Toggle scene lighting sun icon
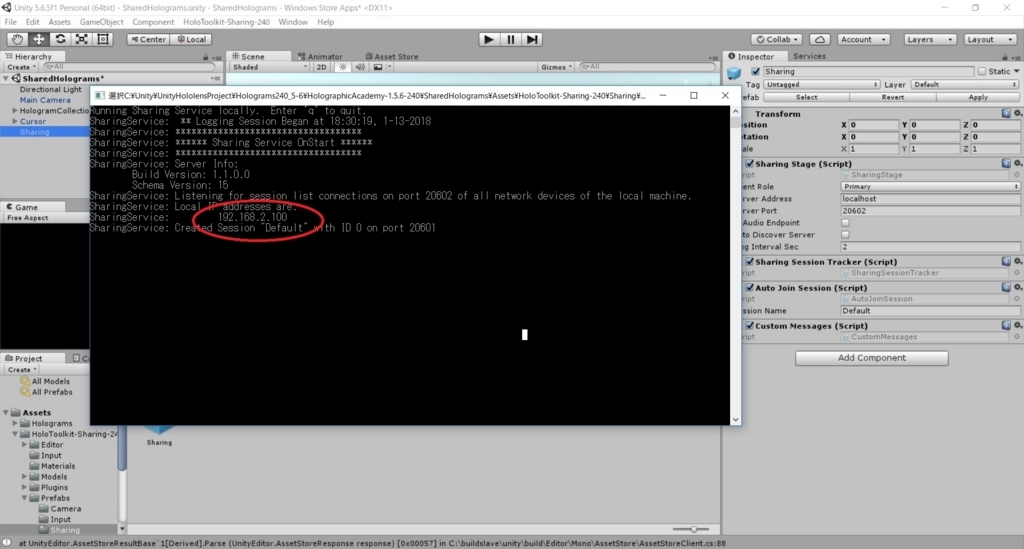Image resolution: width=1024 pixels, height=549 pixels. click(x=342, y=67)
